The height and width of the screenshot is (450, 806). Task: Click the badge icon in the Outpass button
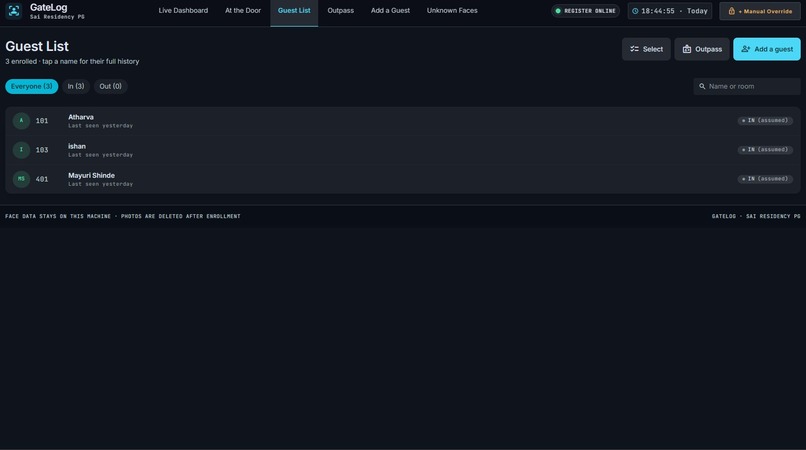pos(687,49)
